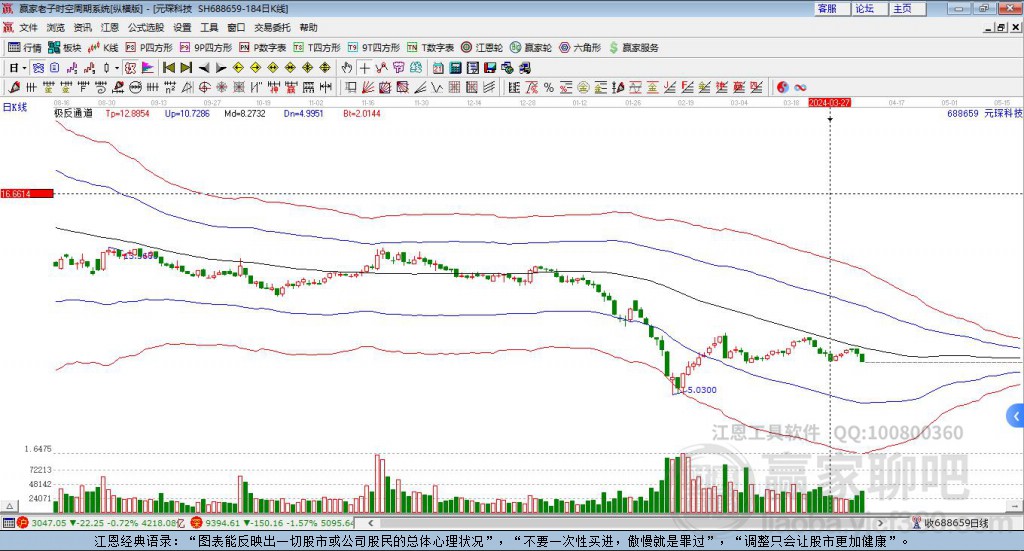
Task: Switch to K线 candlestick chart
Action: click(x=103, y=48)
